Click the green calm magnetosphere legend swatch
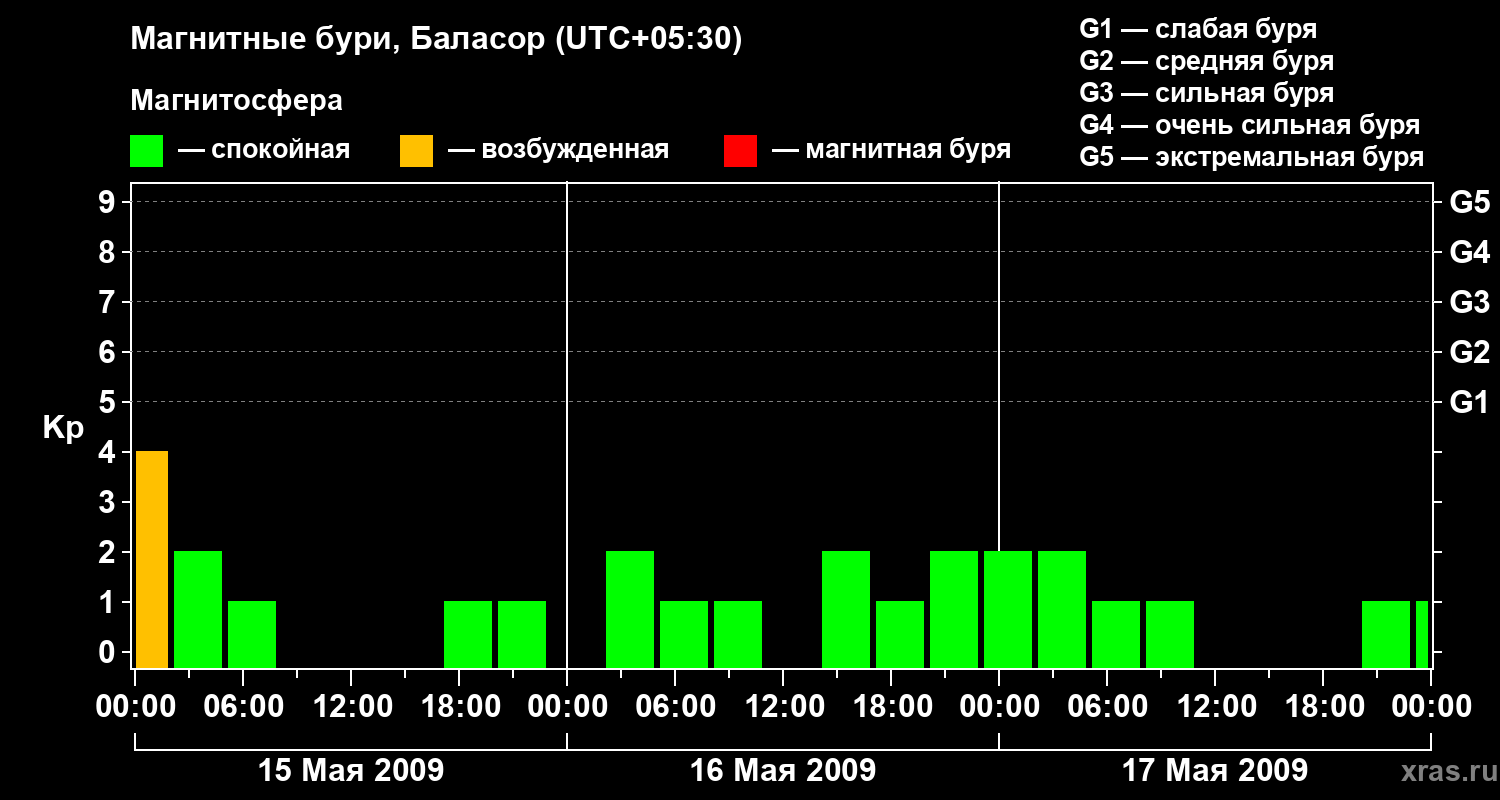The height and width of the screenshot is (800, 1500). (146, 151)
